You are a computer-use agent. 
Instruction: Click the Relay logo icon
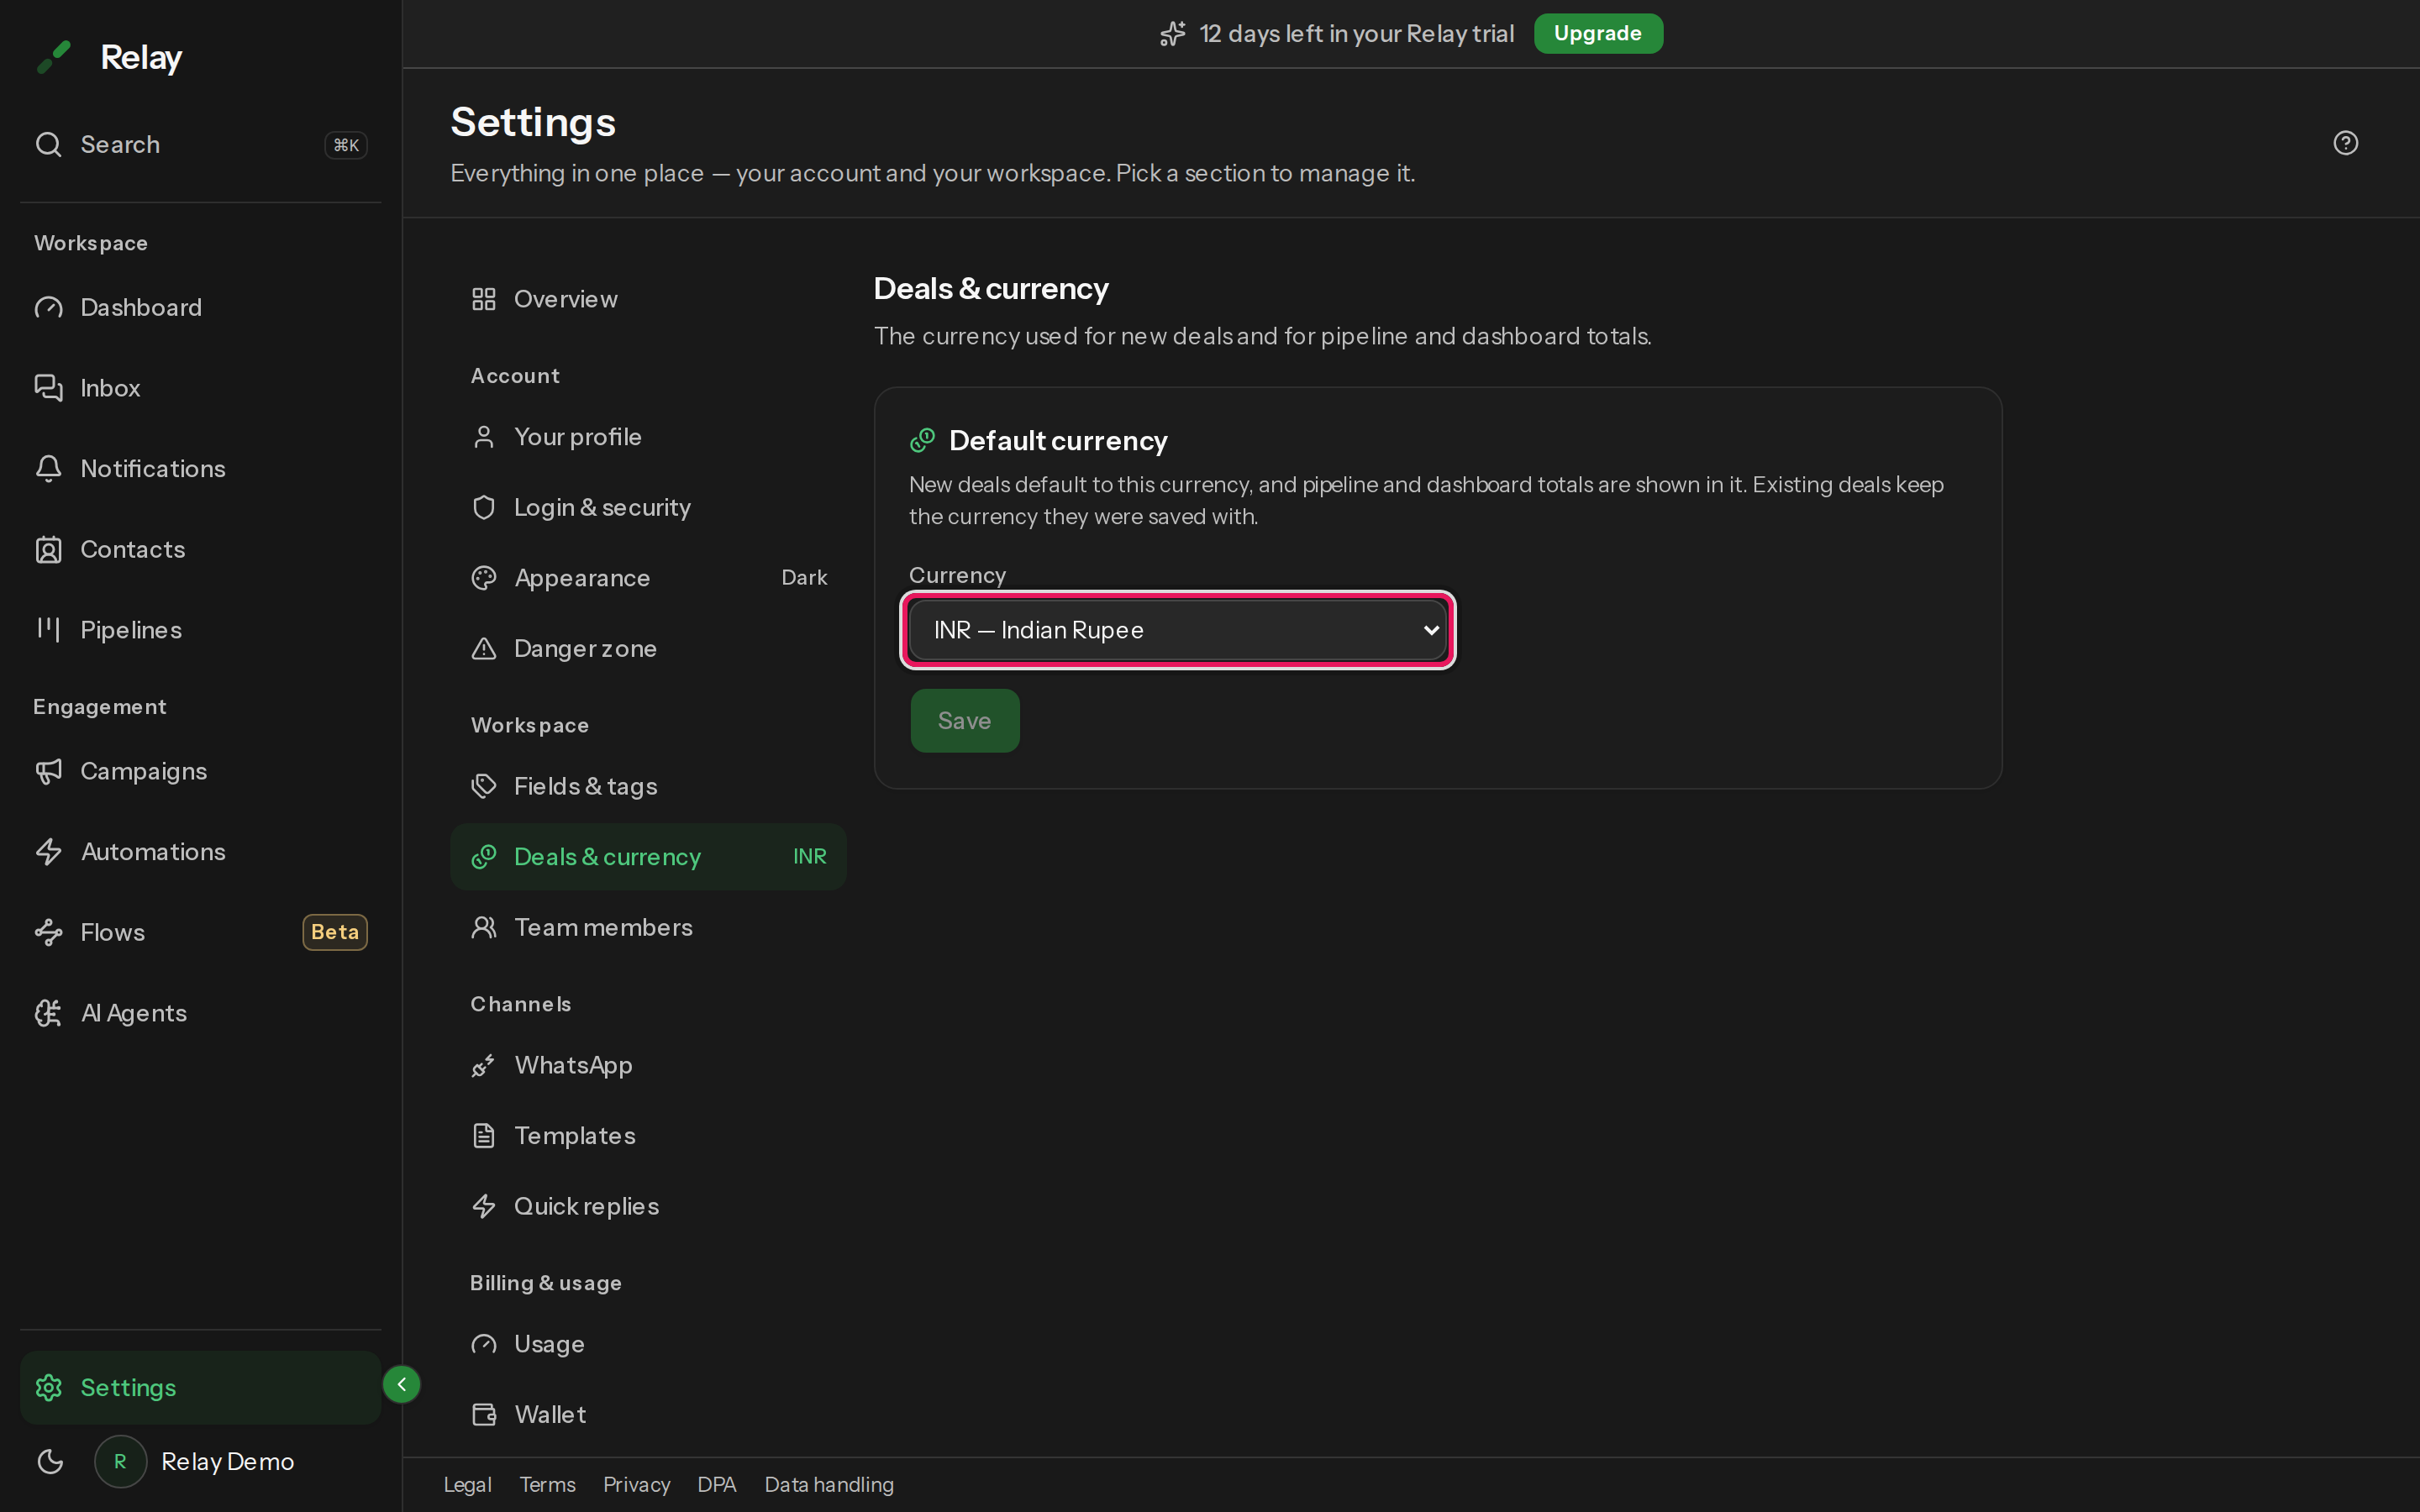(x=54, y=57)
